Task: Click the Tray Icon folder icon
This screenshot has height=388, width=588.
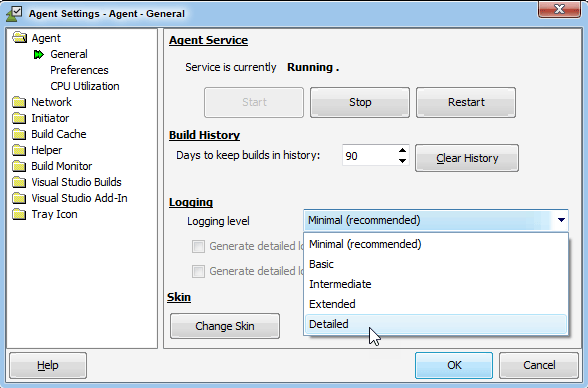Action: coord(19,214)
